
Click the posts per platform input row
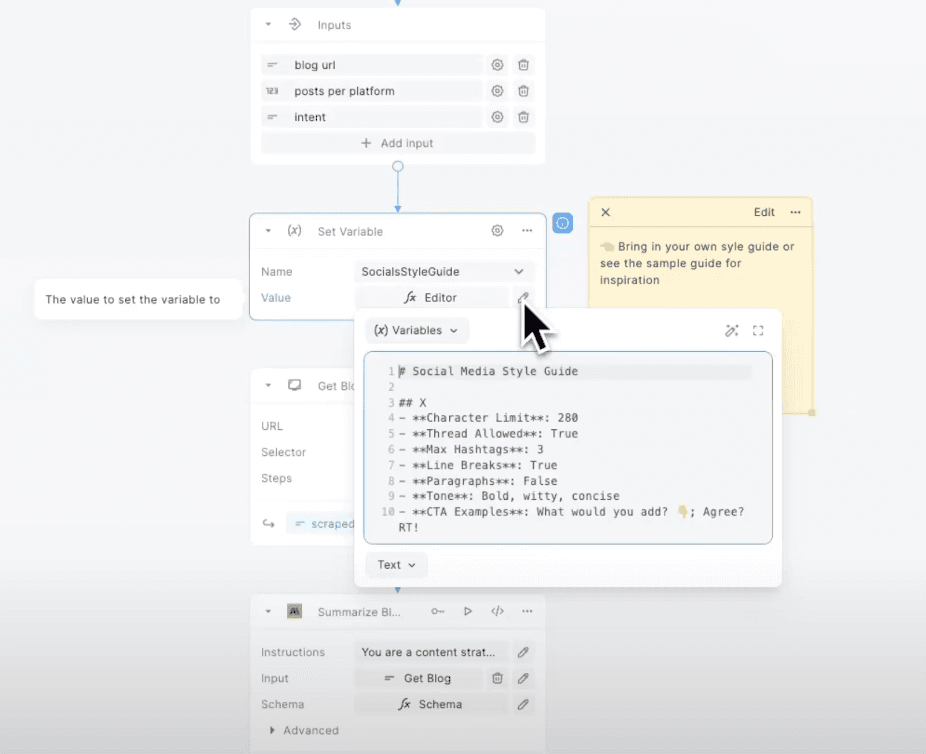pyautogui.click(x=372, y=91)
